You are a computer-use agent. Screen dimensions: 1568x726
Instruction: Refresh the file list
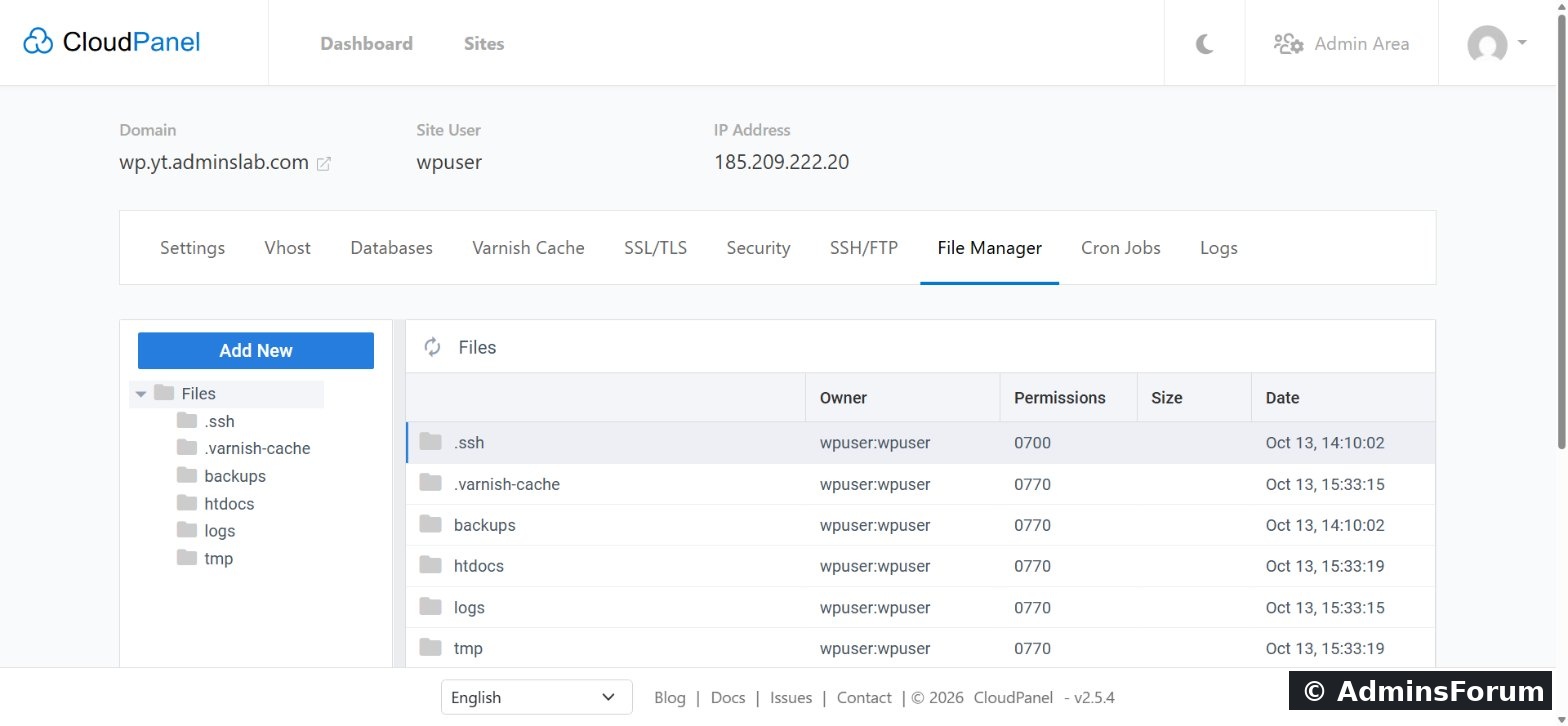(x=433, y=347)
